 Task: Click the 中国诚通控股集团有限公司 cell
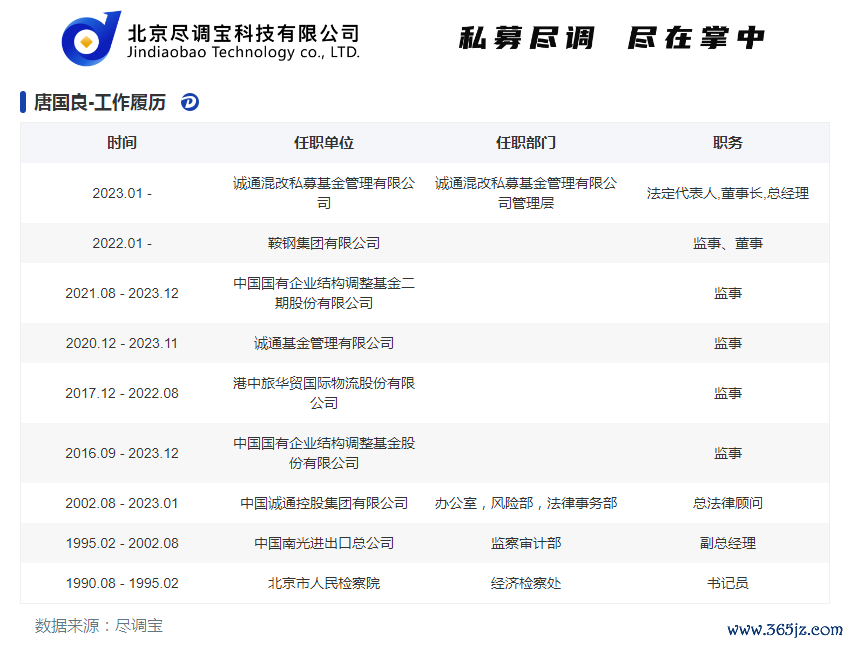pyautogui.click(x=324, y=503)
